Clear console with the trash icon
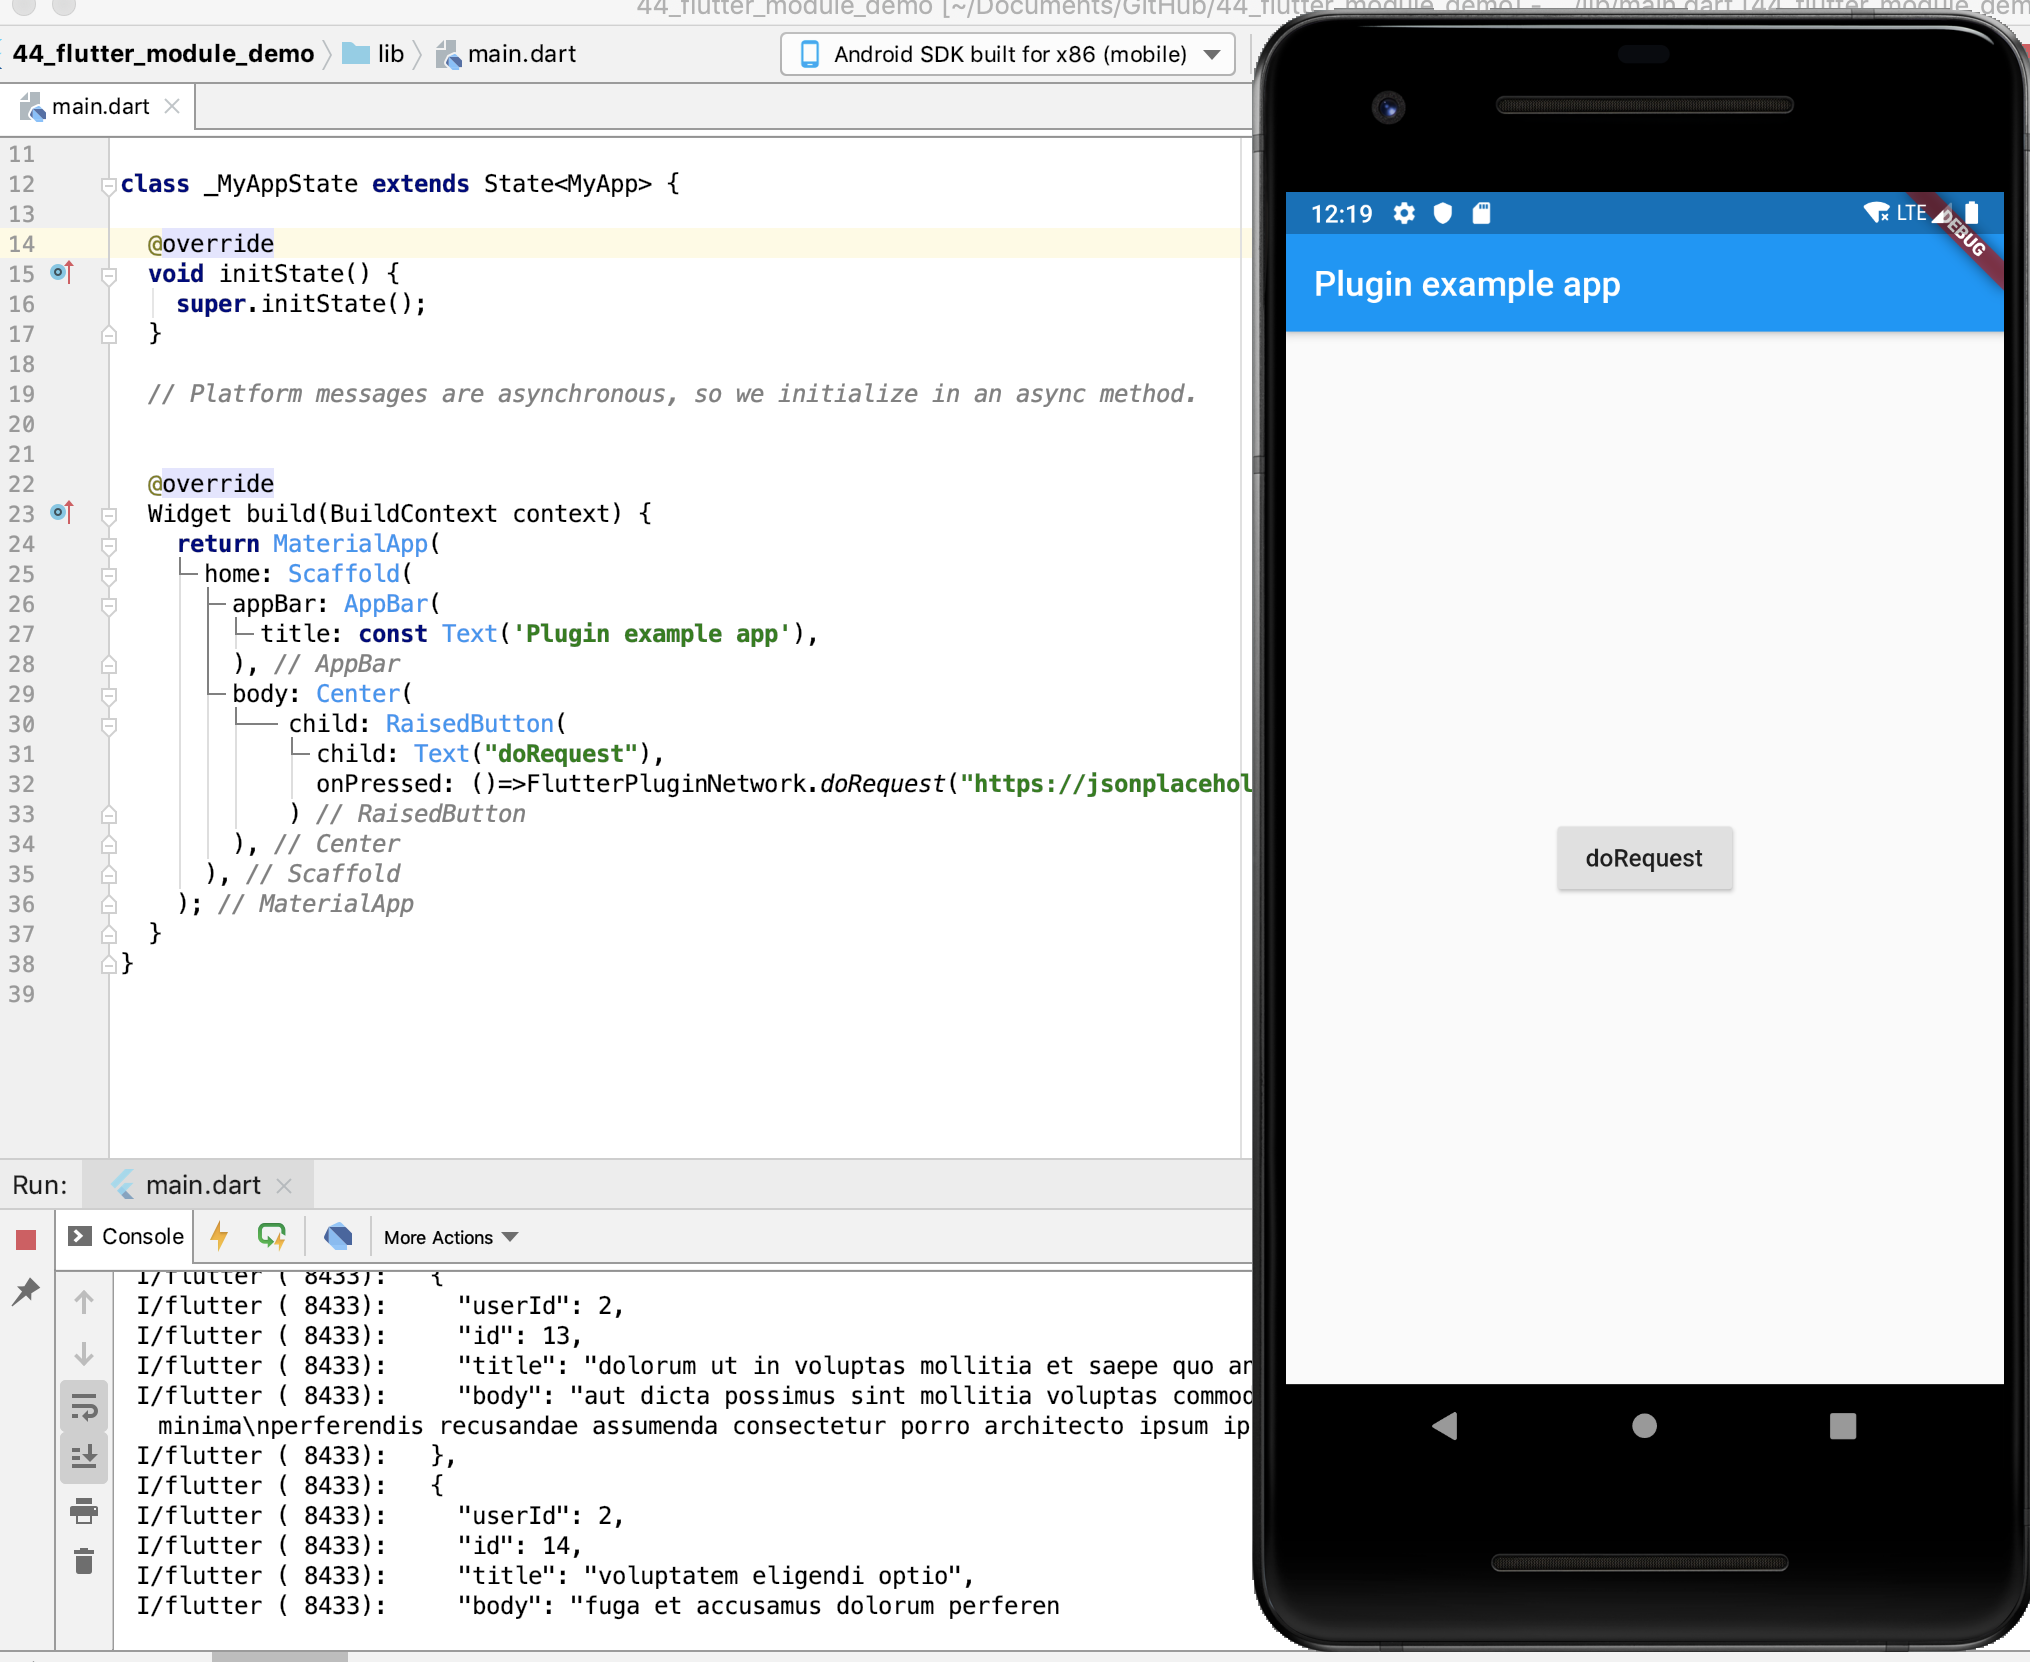Screen dimensions: 2030x1662 point(84,1561)
